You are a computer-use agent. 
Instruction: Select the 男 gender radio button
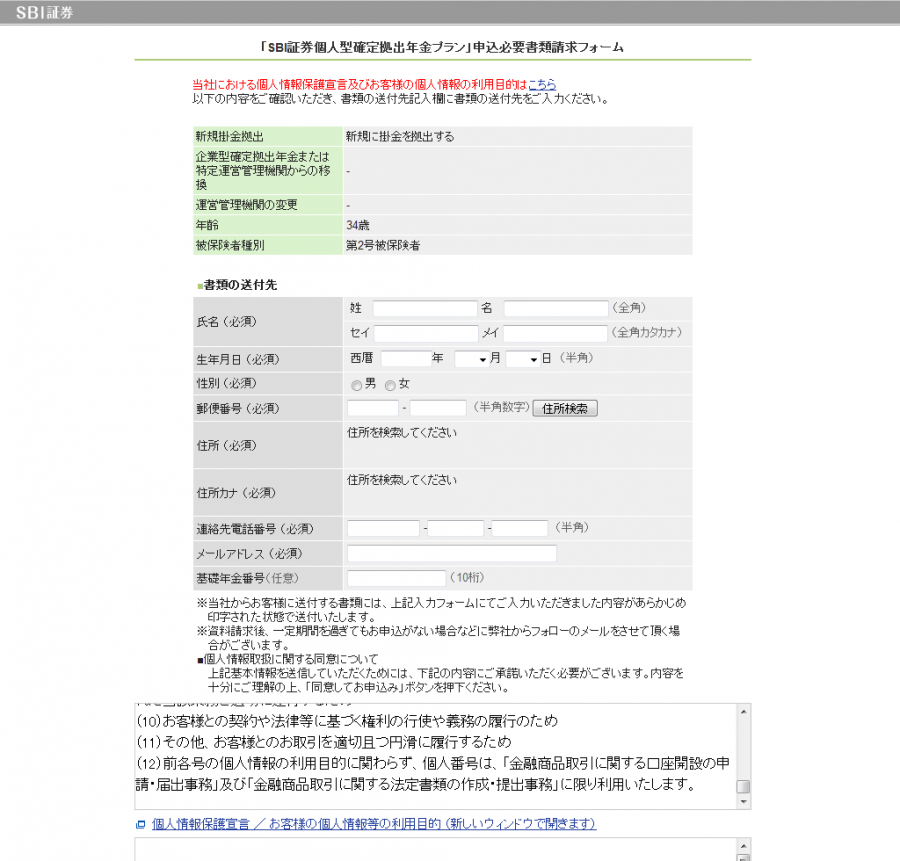pos(356,385)
